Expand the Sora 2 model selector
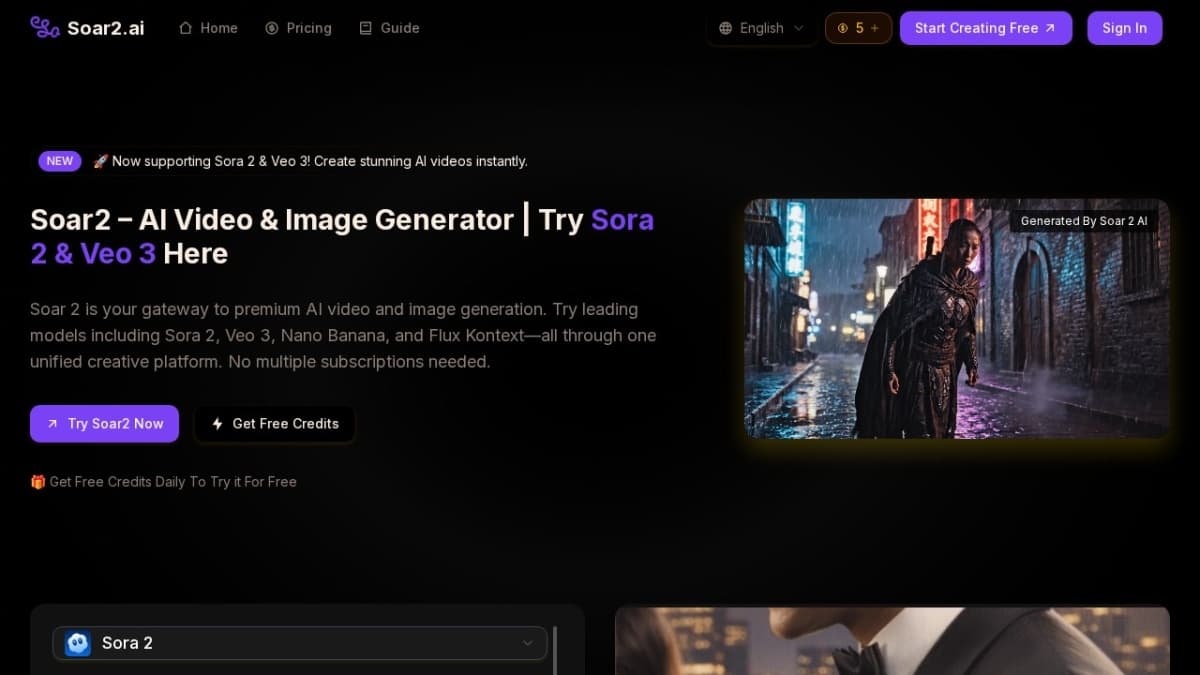 (299, 643)
